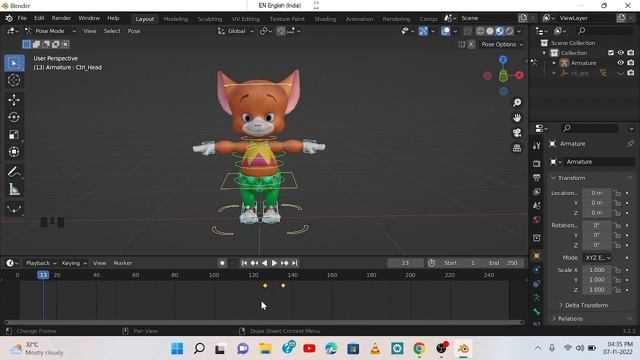Screen dimensions: 640x360
Task: Select the first keyframe diamond near 125
Action: pos(265,286)
